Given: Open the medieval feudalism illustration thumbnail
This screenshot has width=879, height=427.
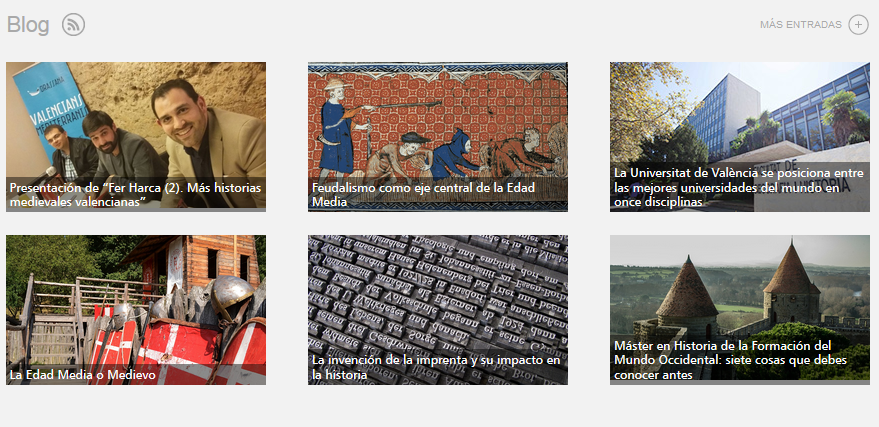Looking at the screenshot, I should pos(438,137).
